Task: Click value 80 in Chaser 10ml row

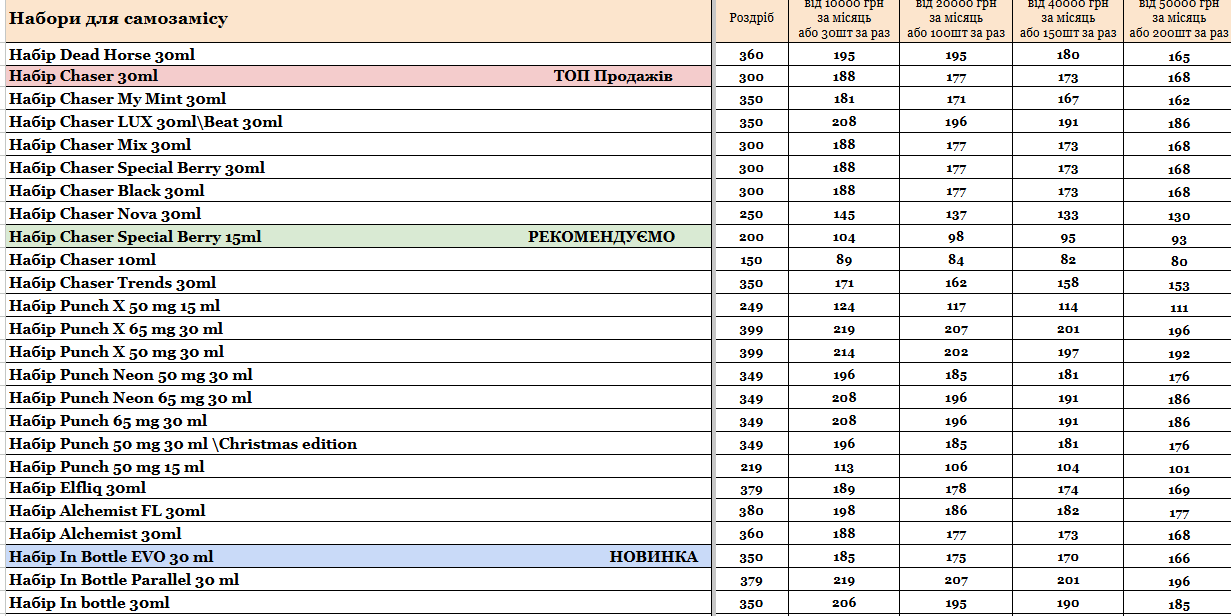Action: point(1179,262)
